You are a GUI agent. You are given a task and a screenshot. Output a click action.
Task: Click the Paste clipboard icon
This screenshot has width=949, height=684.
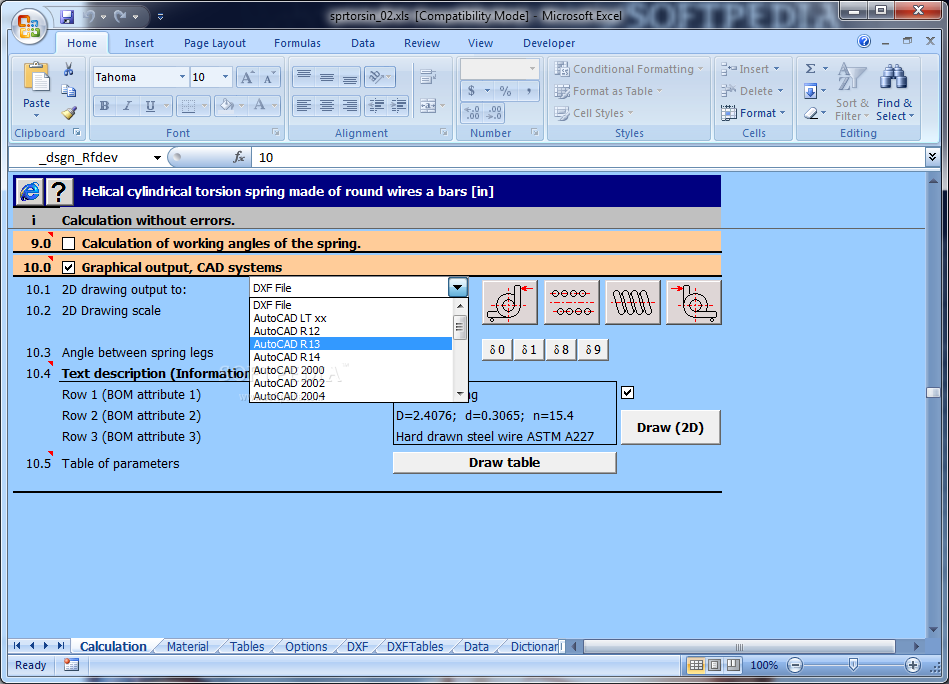36,78
